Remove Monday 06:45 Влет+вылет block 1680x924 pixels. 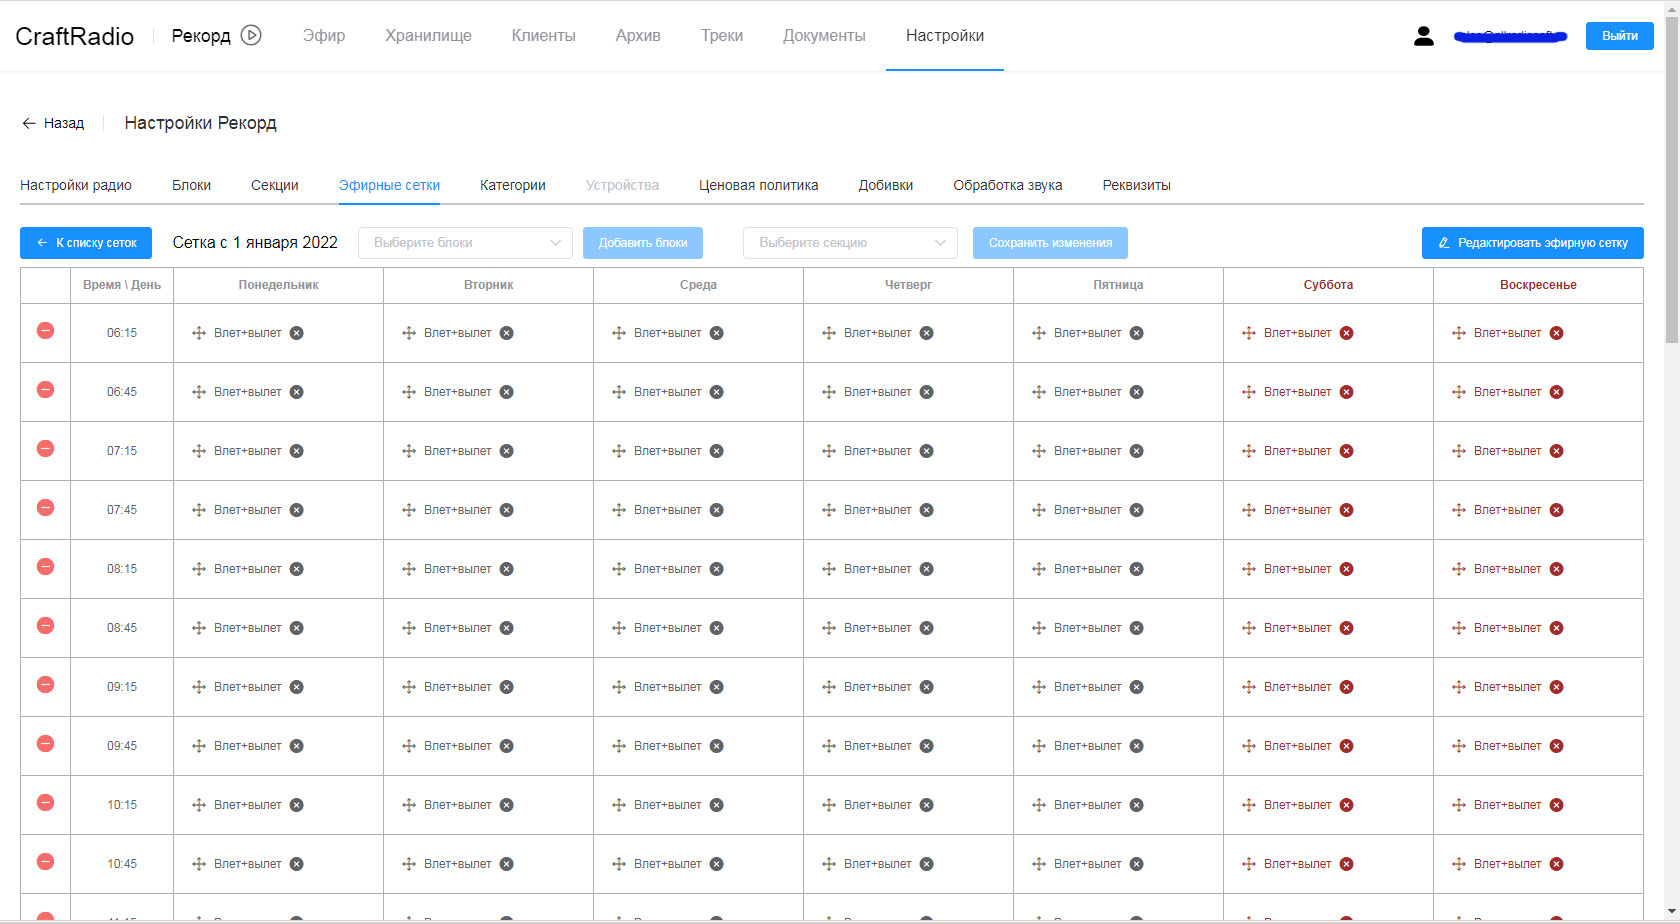[297, 392]
